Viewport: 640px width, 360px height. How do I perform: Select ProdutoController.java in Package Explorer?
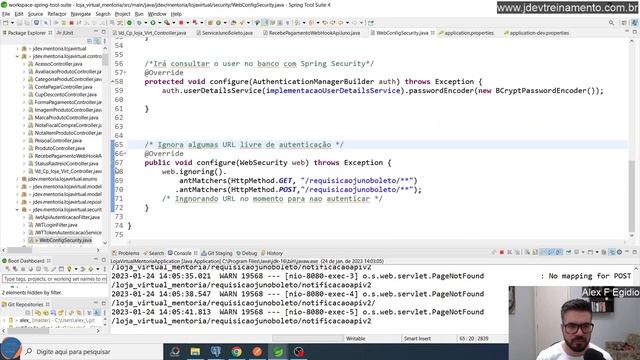(60, 148)
